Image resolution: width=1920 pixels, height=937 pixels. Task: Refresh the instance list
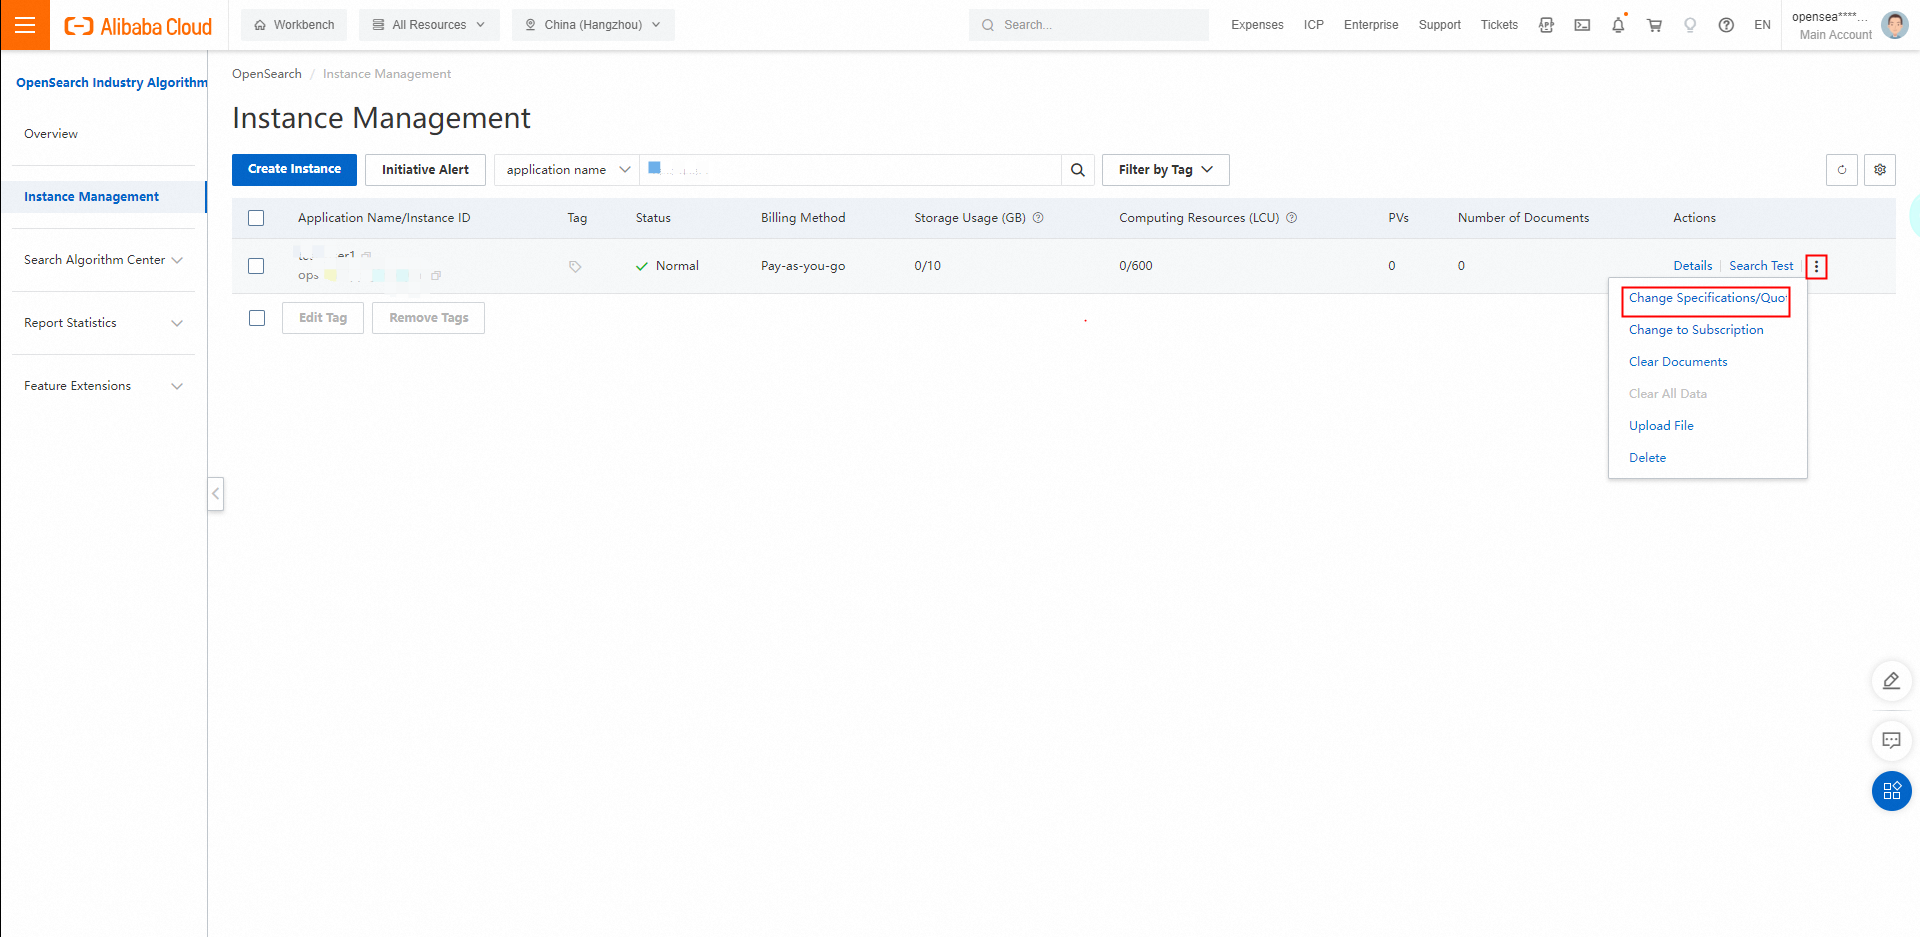[1842, 170]
